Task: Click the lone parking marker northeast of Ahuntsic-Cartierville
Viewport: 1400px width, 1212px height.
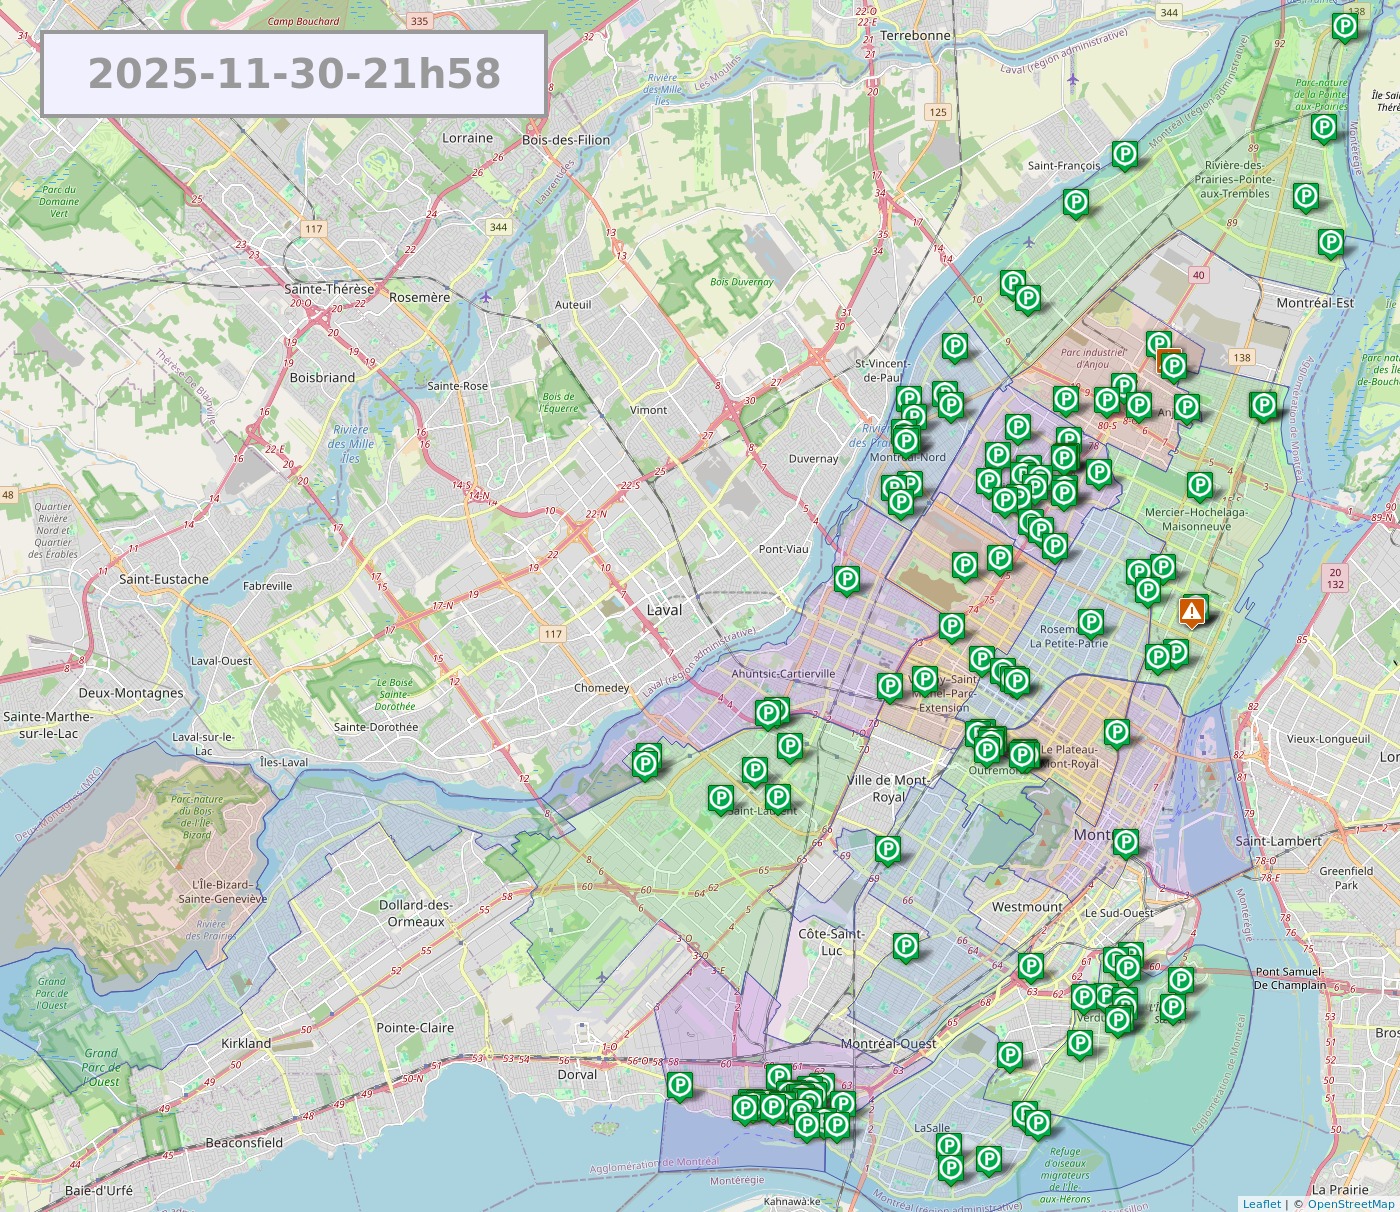Action: tap(847, 578)
